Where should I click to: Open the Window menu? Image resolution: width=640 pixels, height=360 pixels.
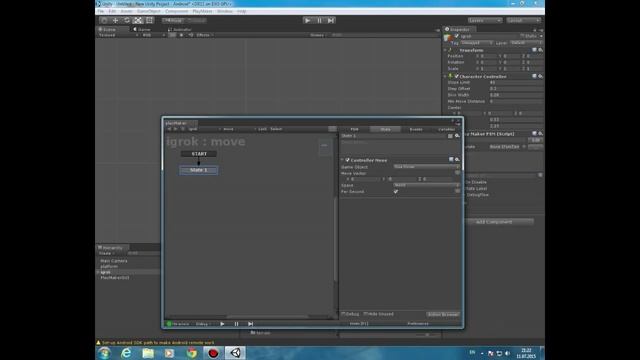(224, 11)
